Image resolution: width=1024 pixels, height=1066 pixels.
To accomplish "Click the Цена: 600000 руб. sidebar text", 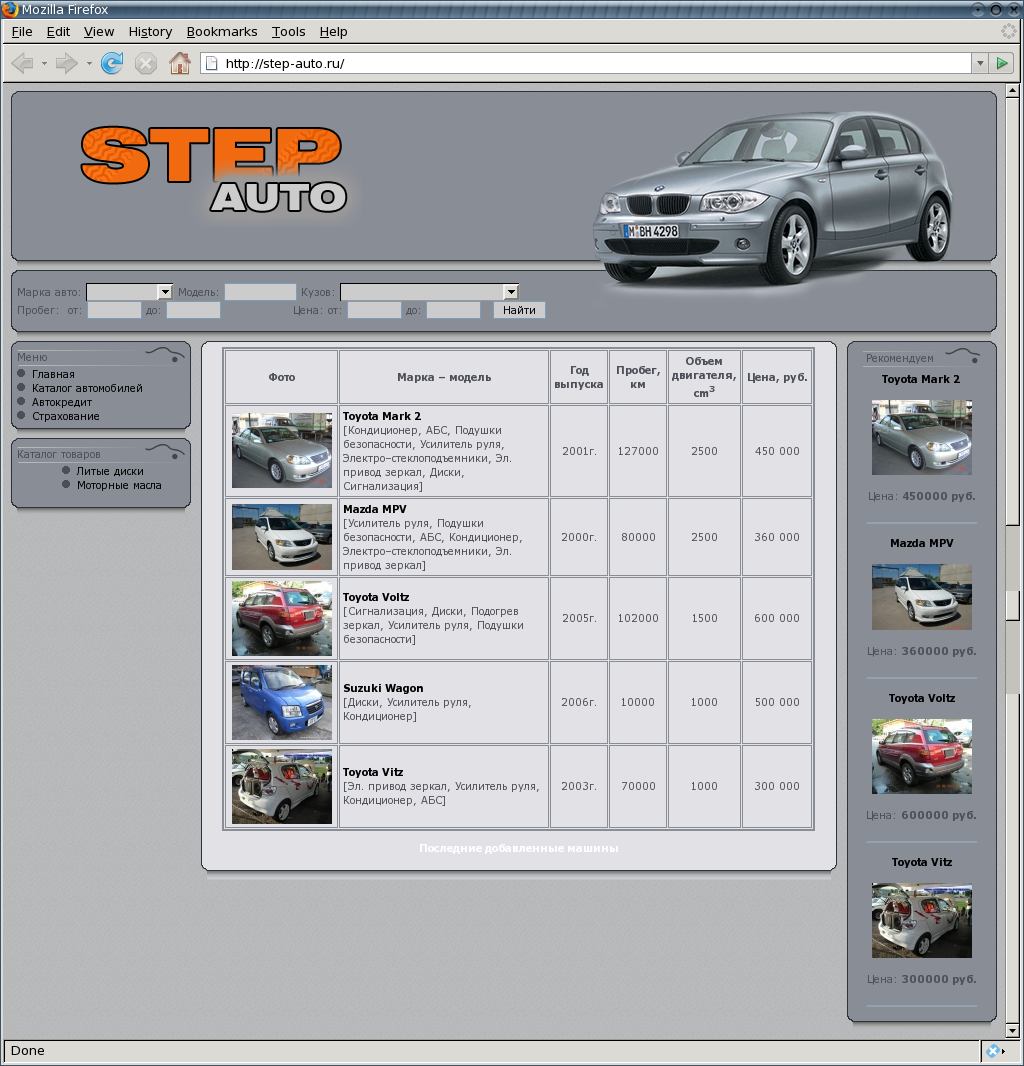I will pos(921,815).
